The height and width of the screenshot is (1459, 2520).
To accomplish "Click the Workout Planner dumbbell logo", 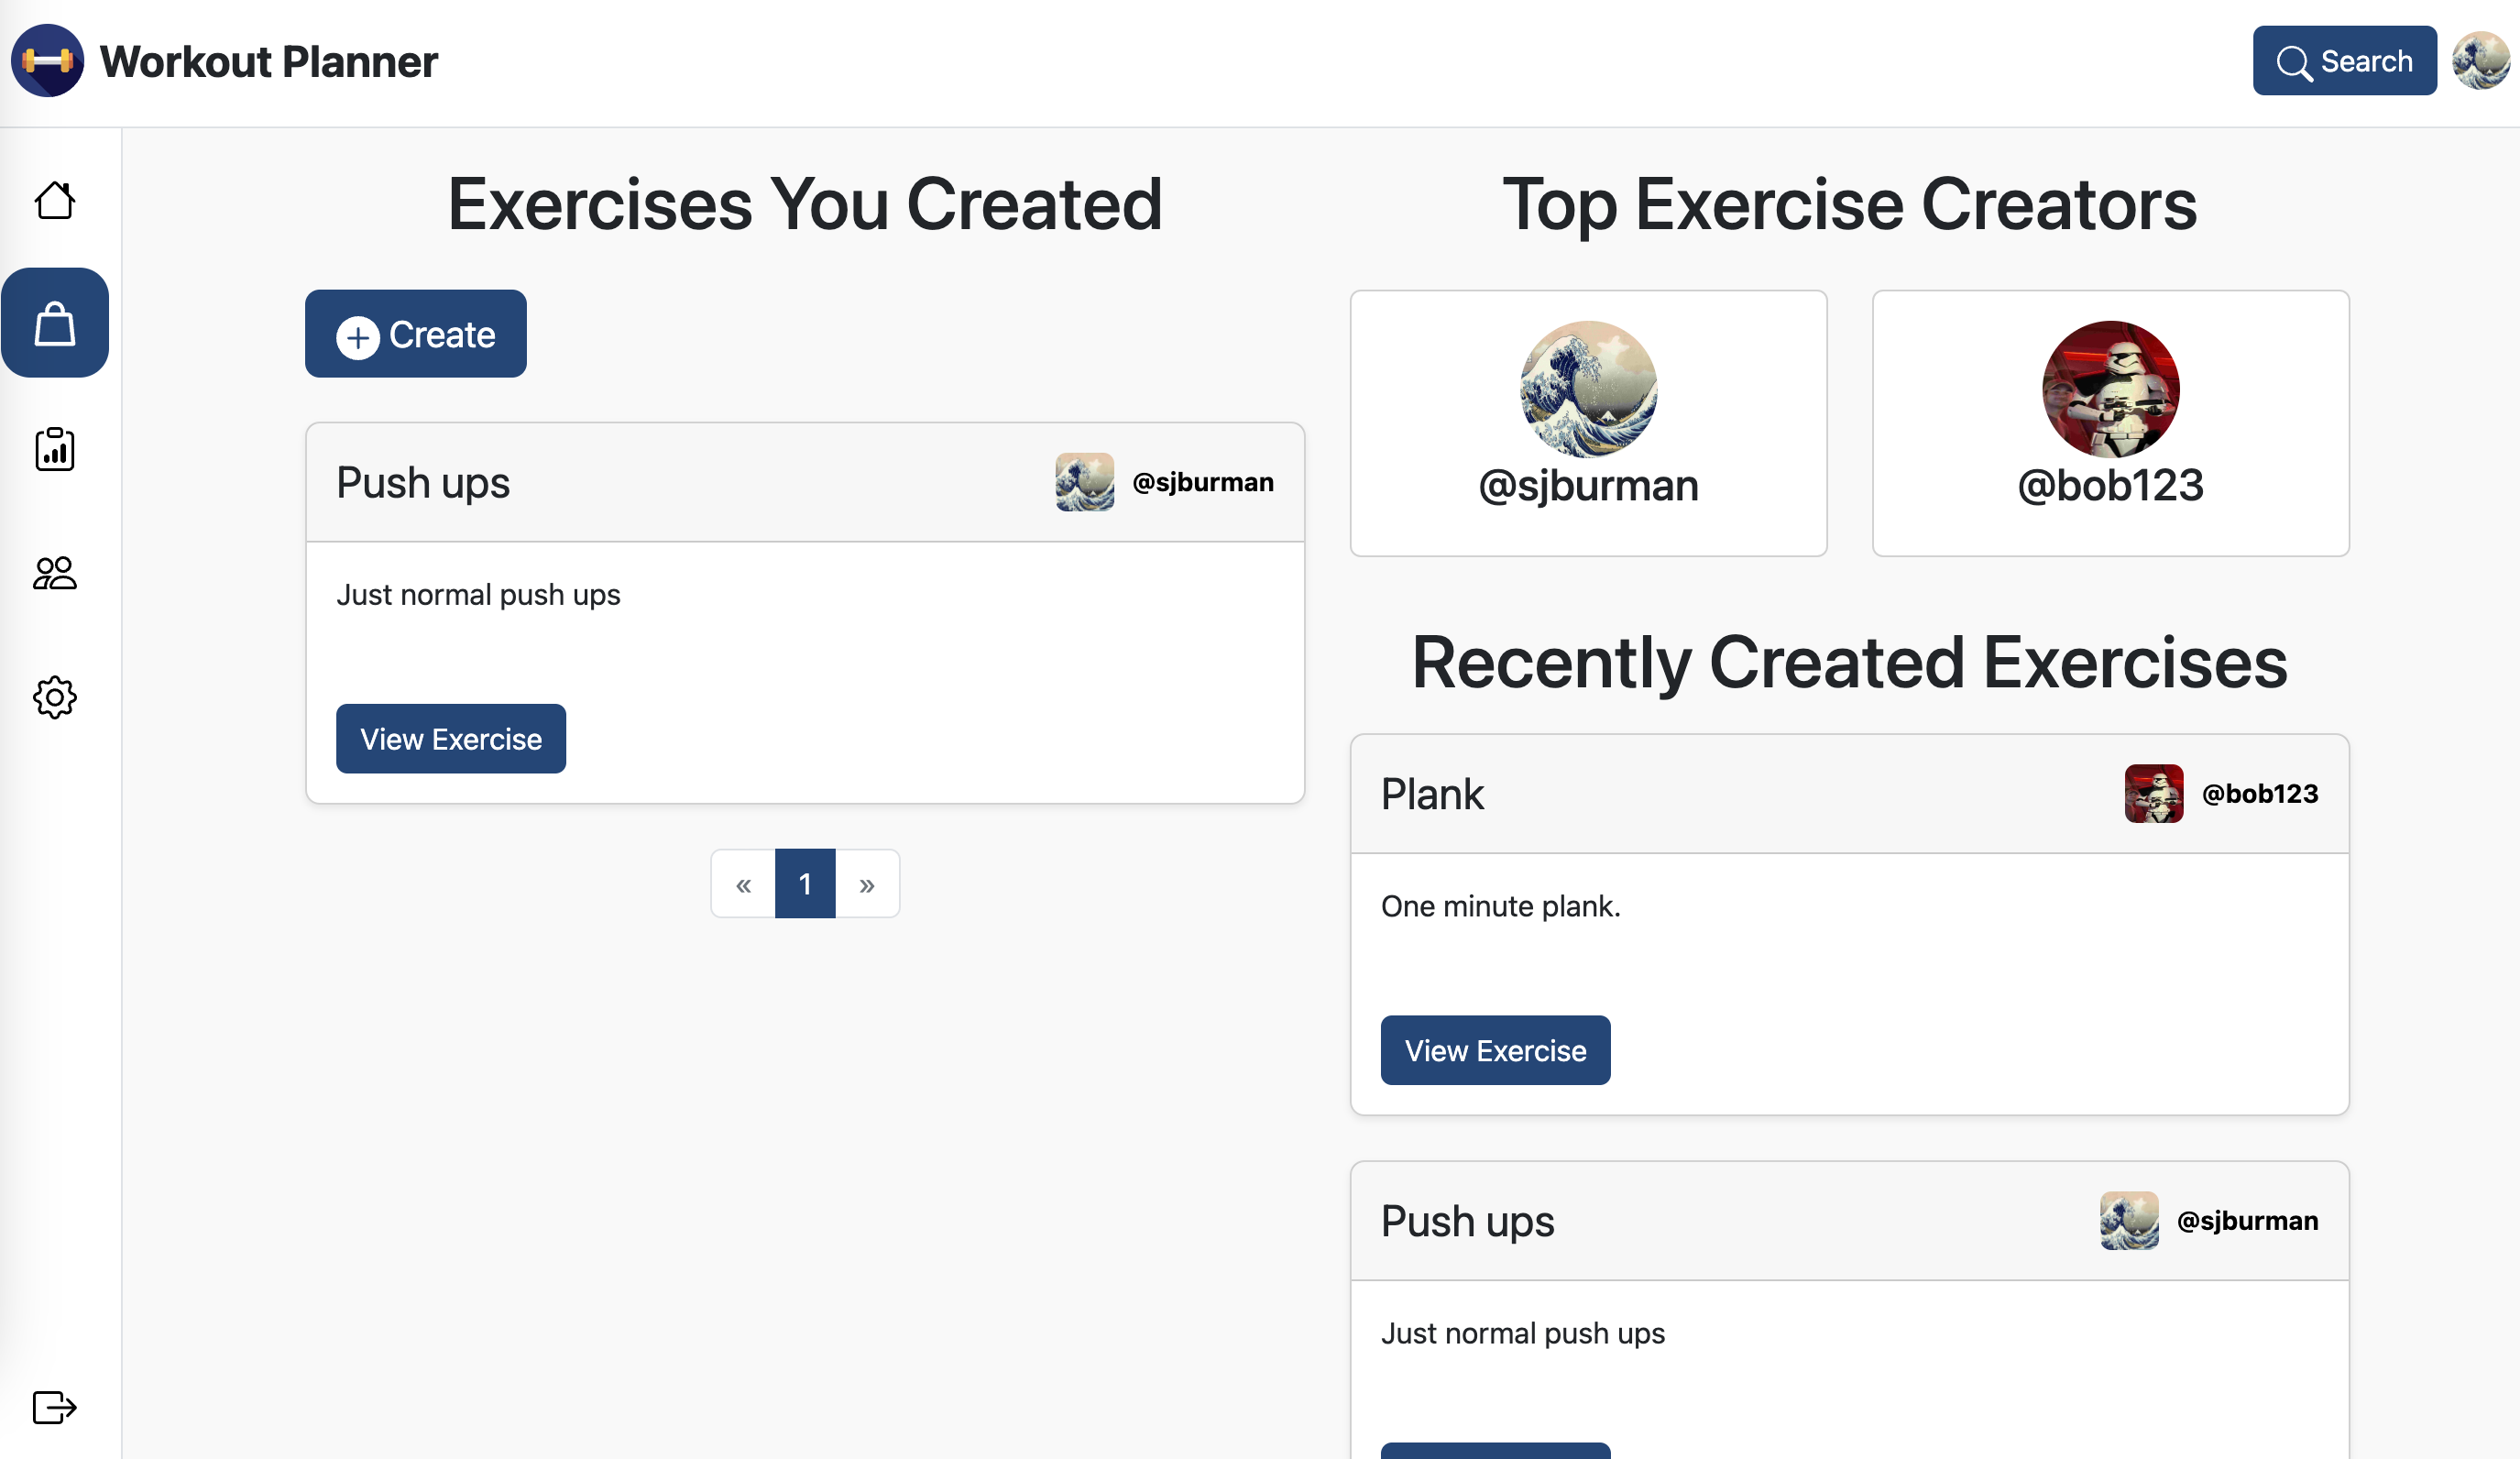I will pyautogui.click(x=48, y=61).
